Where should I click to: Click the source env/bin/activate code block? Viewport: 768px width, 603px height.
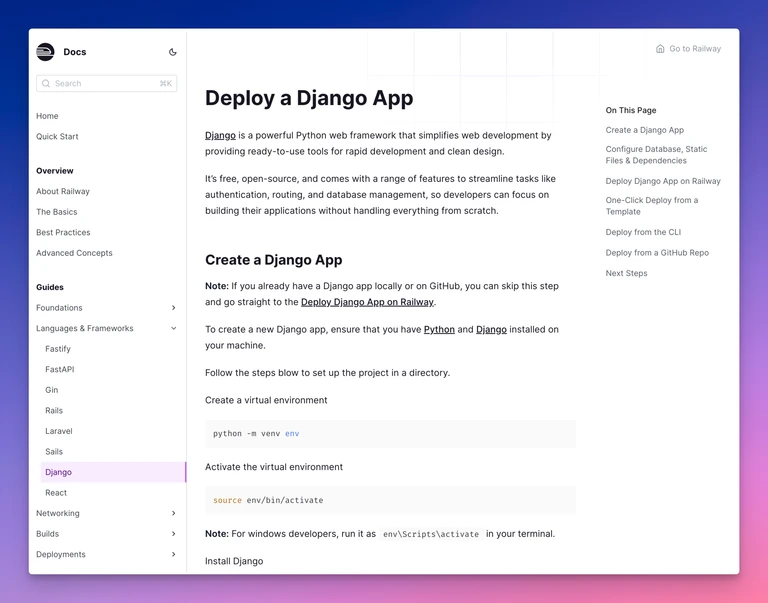pos(390,501)
